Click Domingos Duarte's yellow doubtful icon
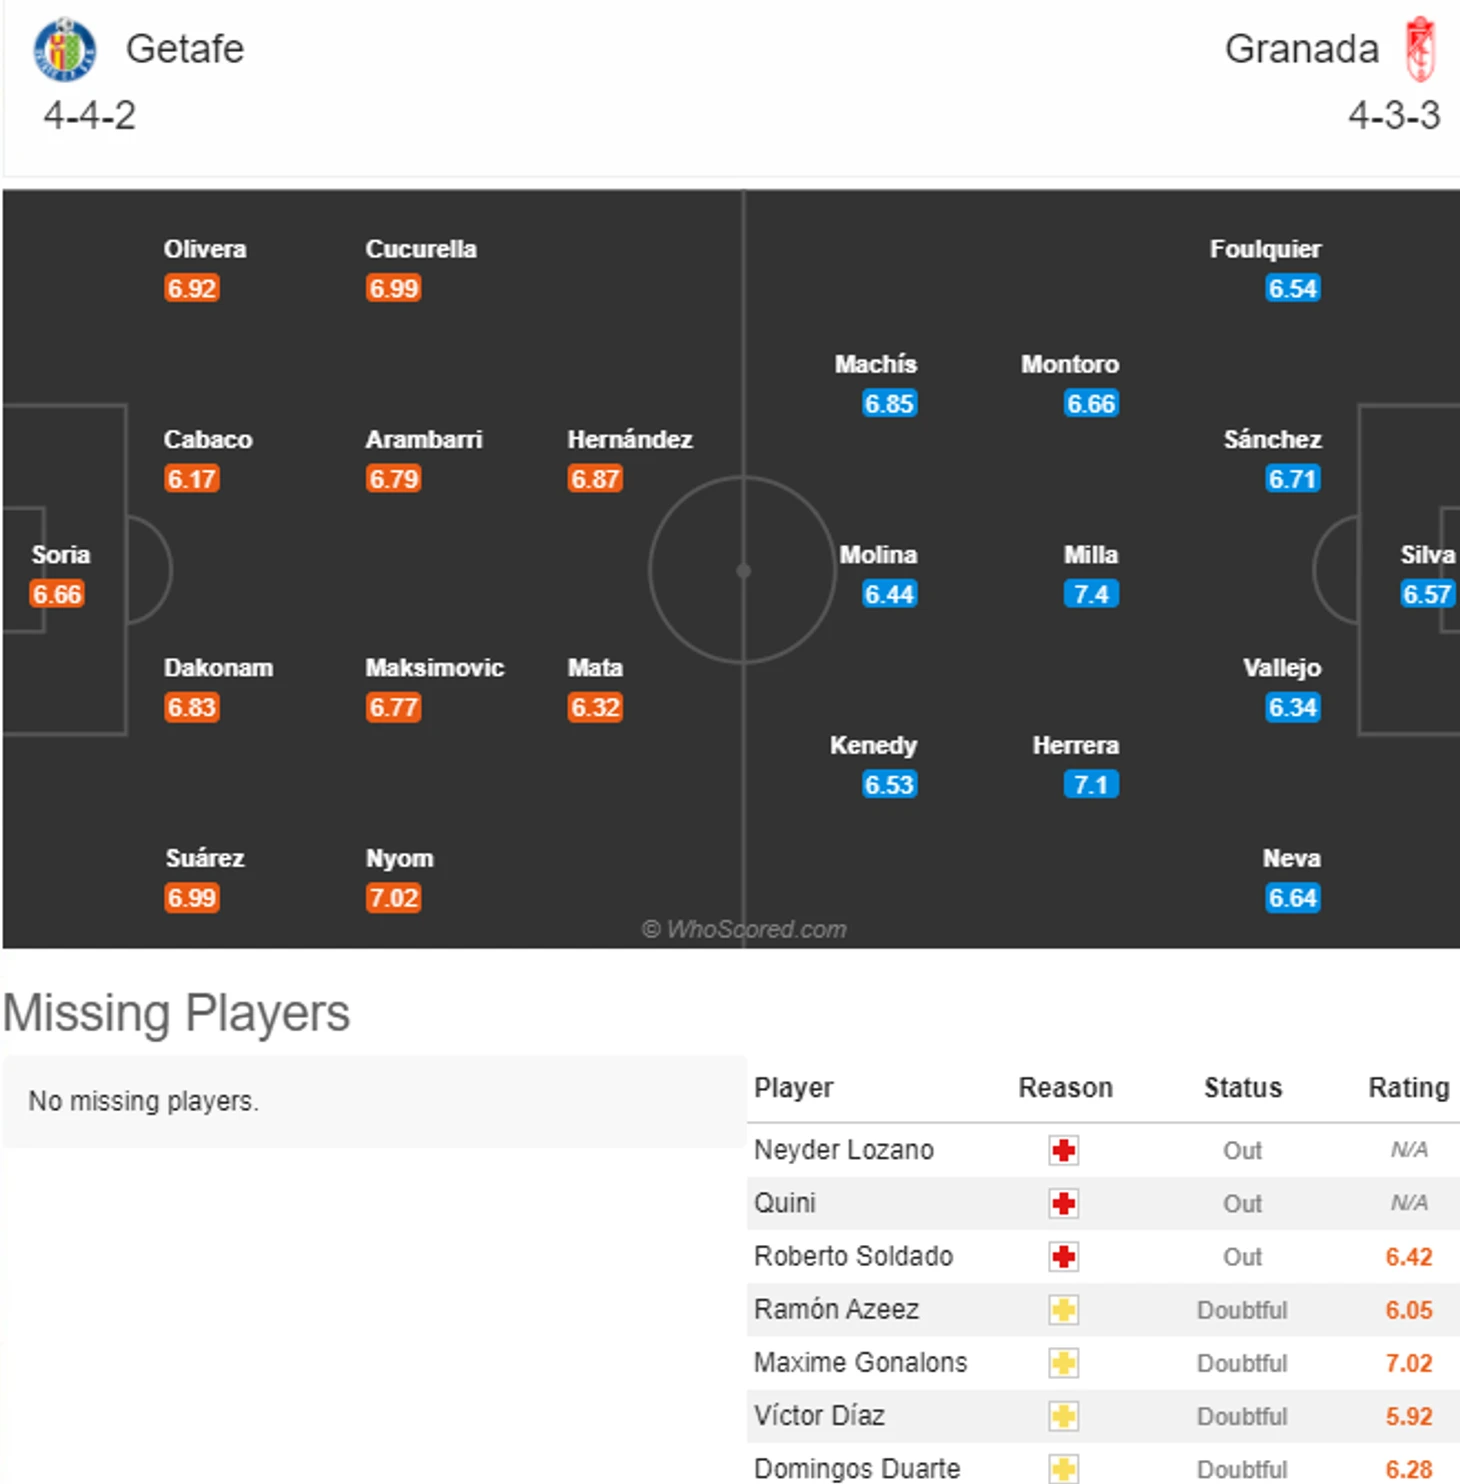Screen dimensions: 1460x1484 (x=1063, y=1468)
